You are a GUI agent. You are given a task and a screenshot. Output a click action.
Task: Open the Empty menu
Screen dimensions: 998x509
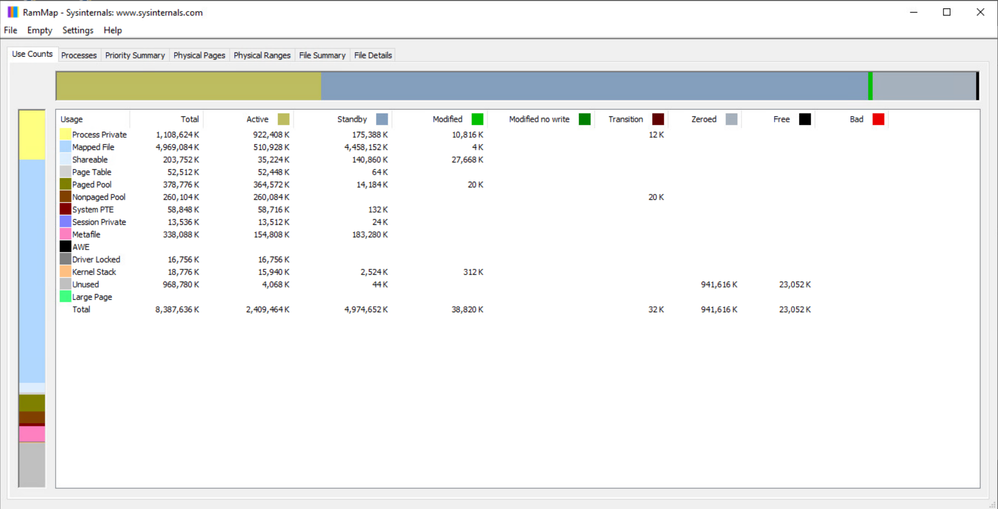point(39,31)
